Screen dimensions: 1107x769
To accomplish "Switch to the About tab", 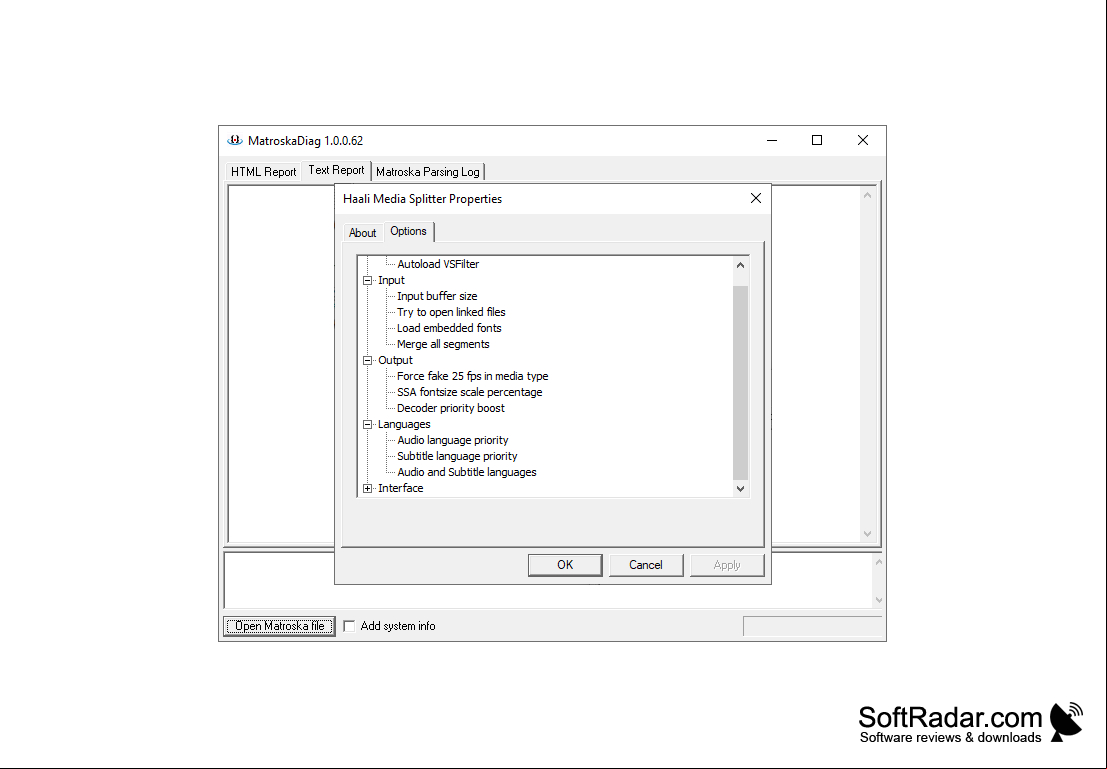I will coord(362,232).
